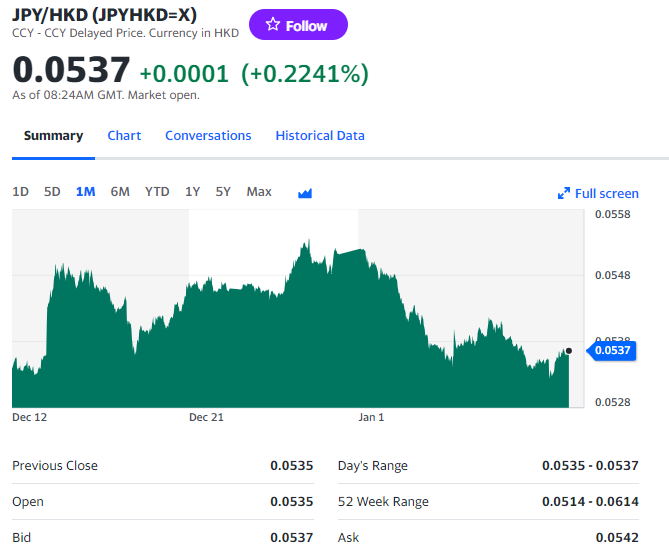Choose the 6M time range
669x558 pixels.
pyautogui.click(x=120, y=192)
